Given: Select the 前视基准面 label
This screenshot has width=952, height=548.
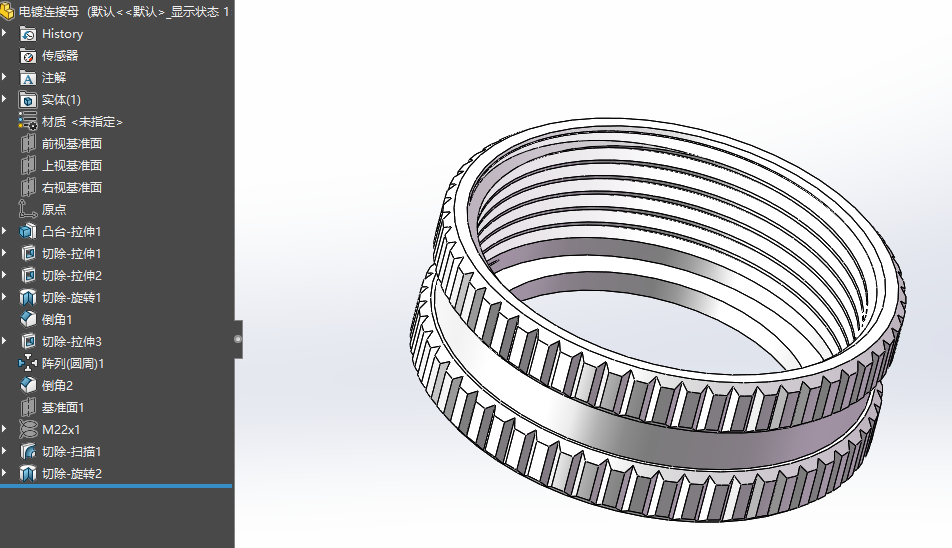Looking at the screenshot, I should click(72, 144).
